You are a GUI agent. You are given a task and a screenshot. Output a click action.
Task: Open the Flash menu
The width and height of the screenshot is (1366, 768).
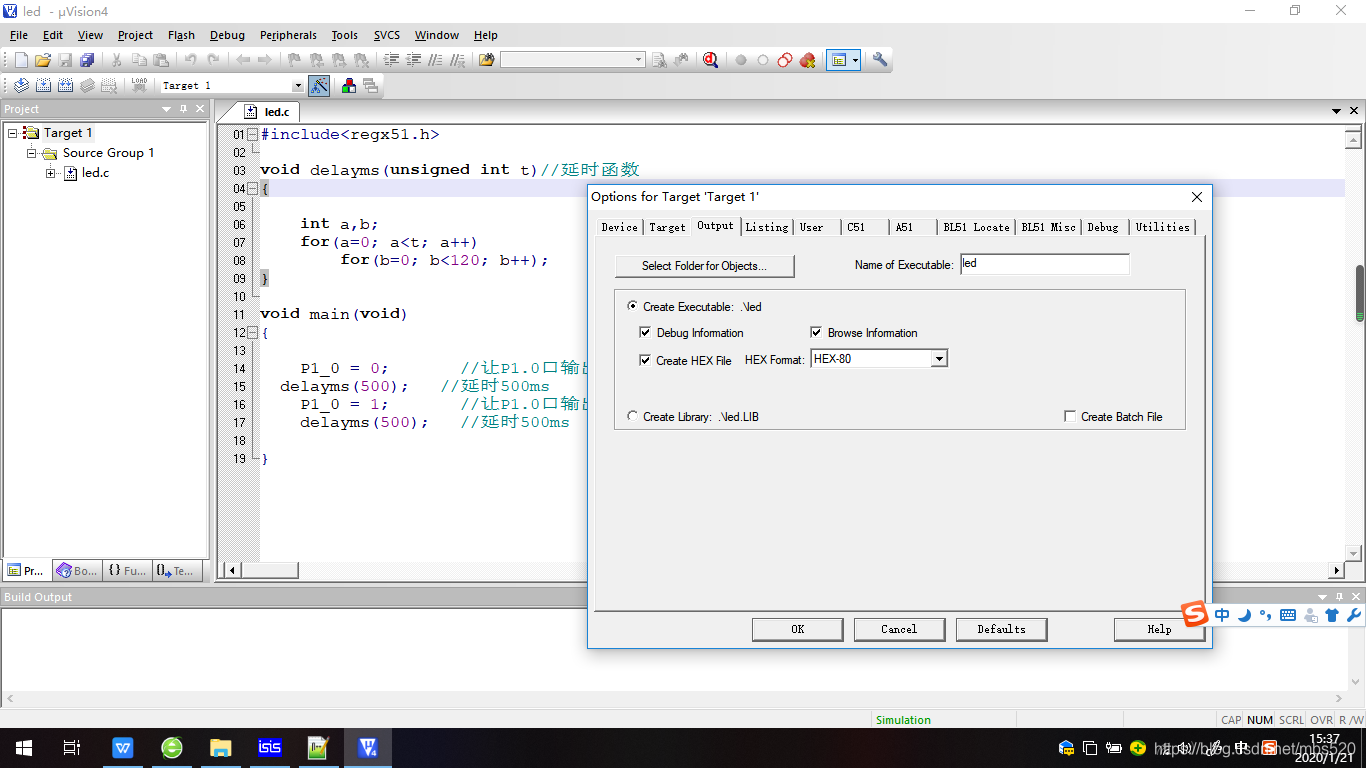click(x=181, y=35)
